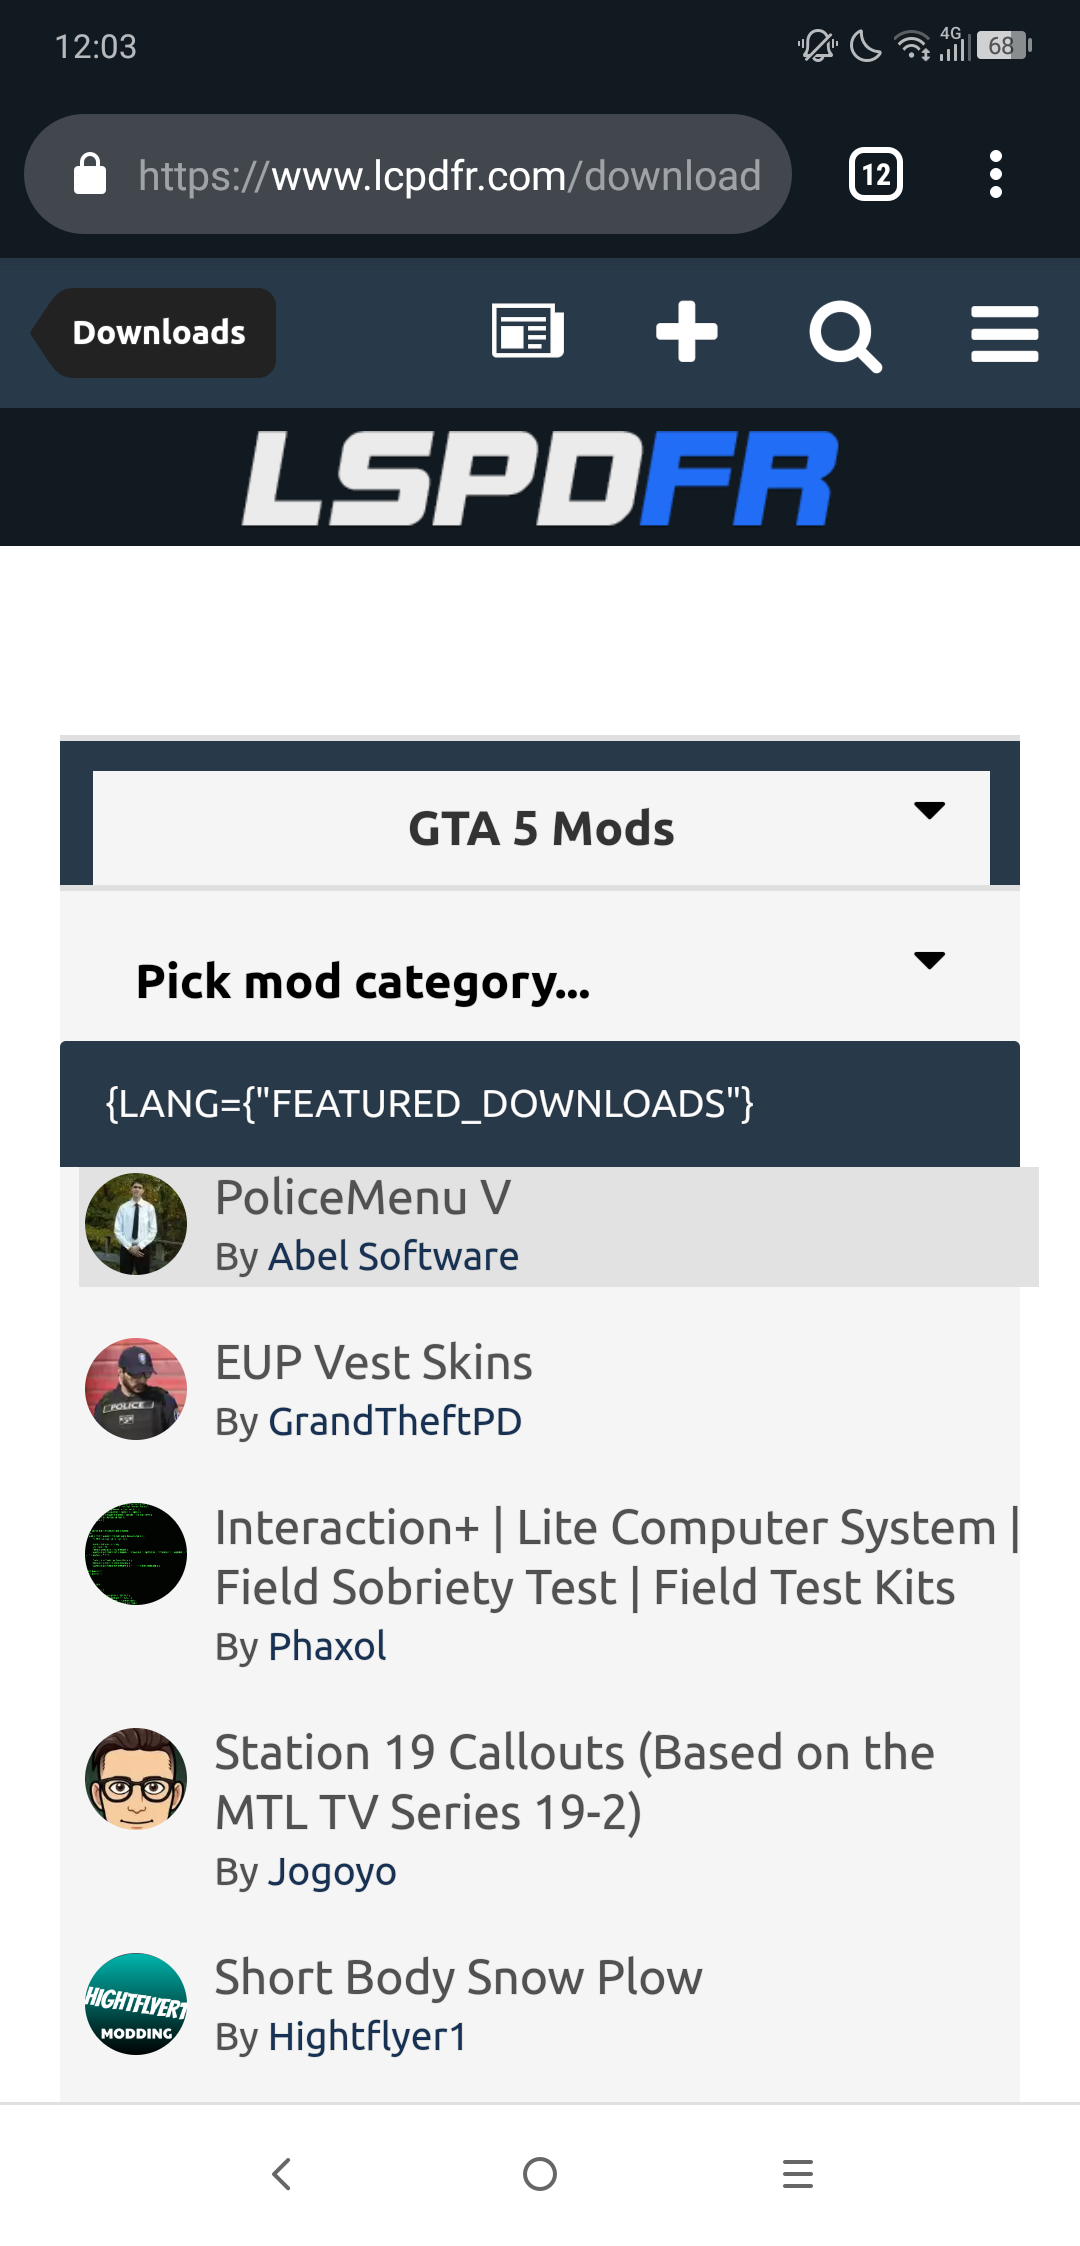Expand the Pick mod category dropdown
Screen dimensions: 1080x2246
click(x=540, y=981)
